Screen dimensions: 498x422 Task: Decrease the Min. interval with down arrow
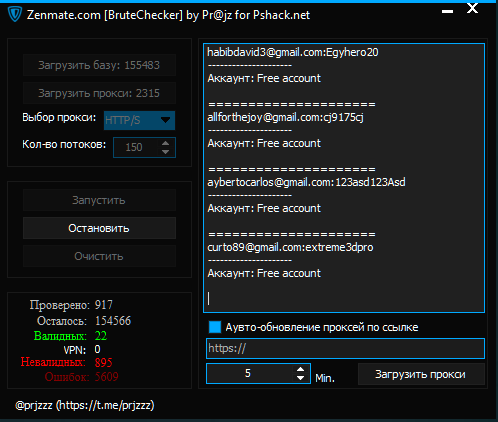[x=301, y=378]
